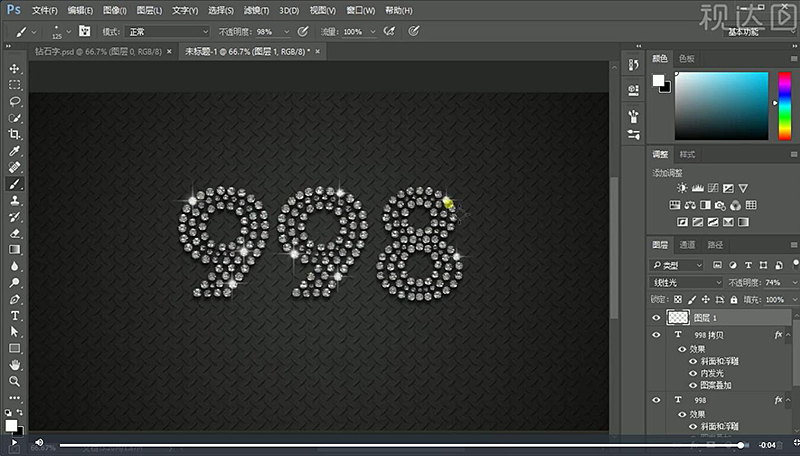
Task: Add Curves adjustment icon
Action: coord(713,188)
